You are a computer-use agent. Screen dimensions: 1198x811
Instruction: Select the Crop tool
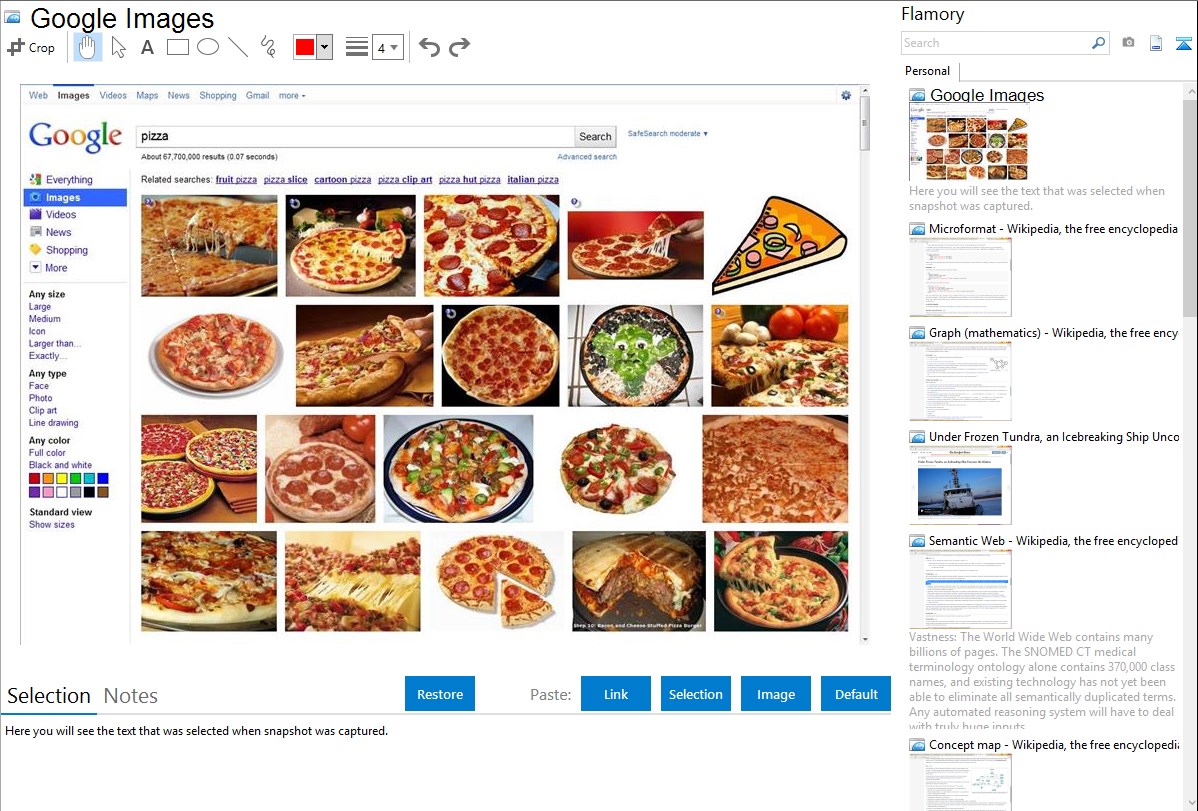click(x=31, y=47)
